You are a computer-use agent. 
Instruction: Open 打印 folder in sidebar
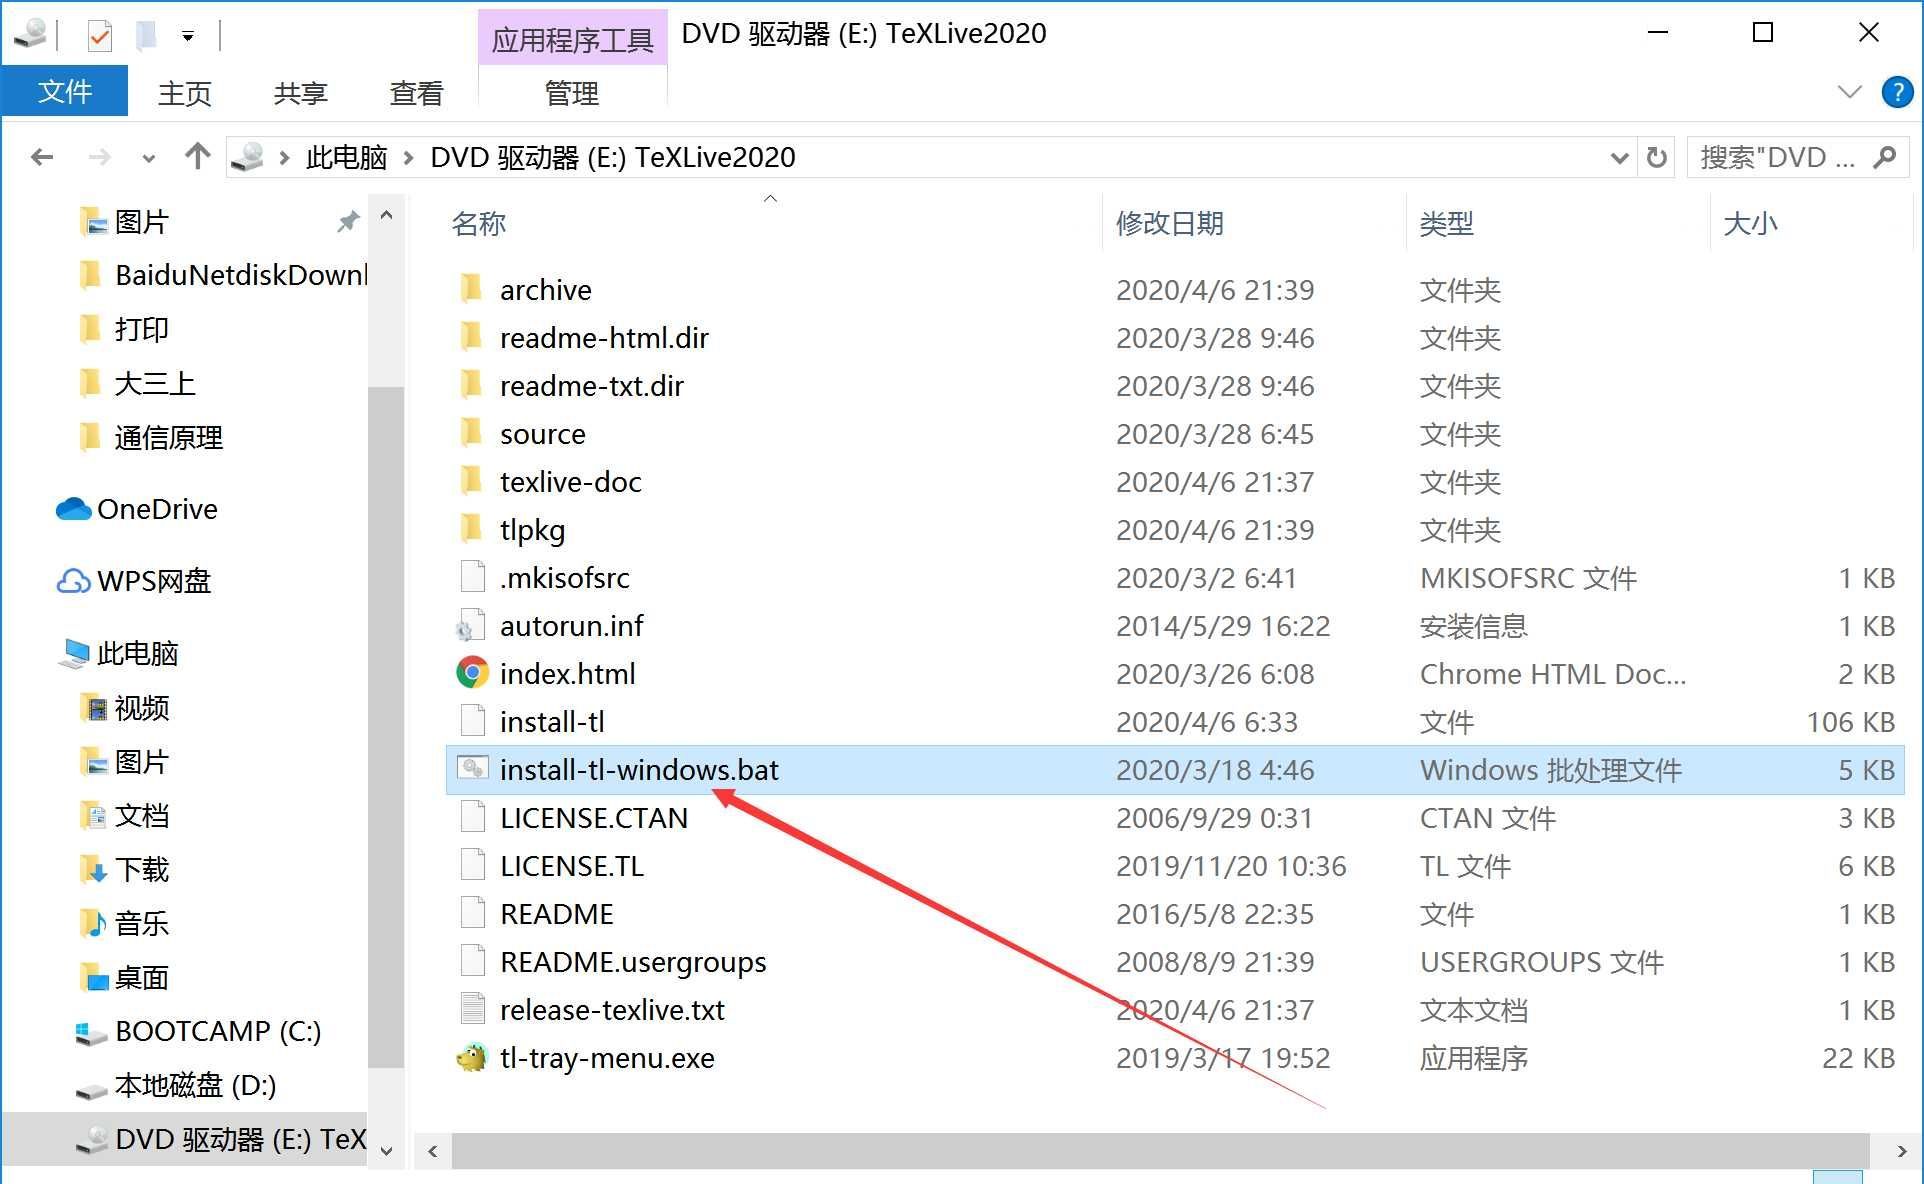142,329
